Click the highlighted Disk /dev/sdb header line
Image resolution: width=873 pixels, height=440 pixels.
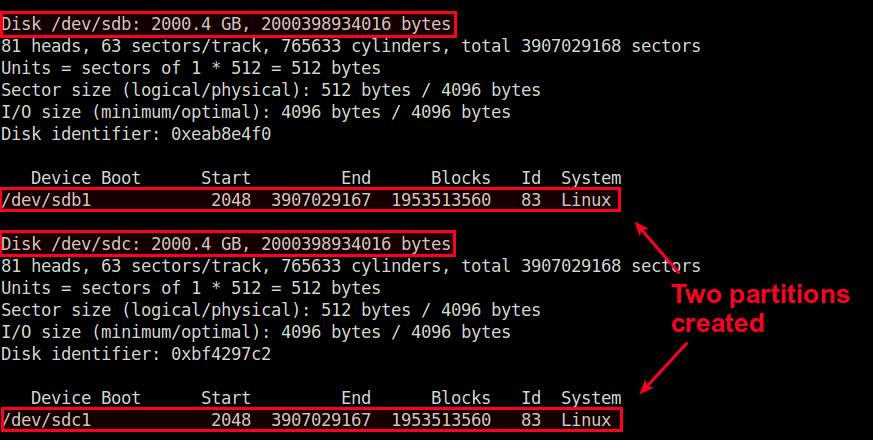(x=228, y=25)
